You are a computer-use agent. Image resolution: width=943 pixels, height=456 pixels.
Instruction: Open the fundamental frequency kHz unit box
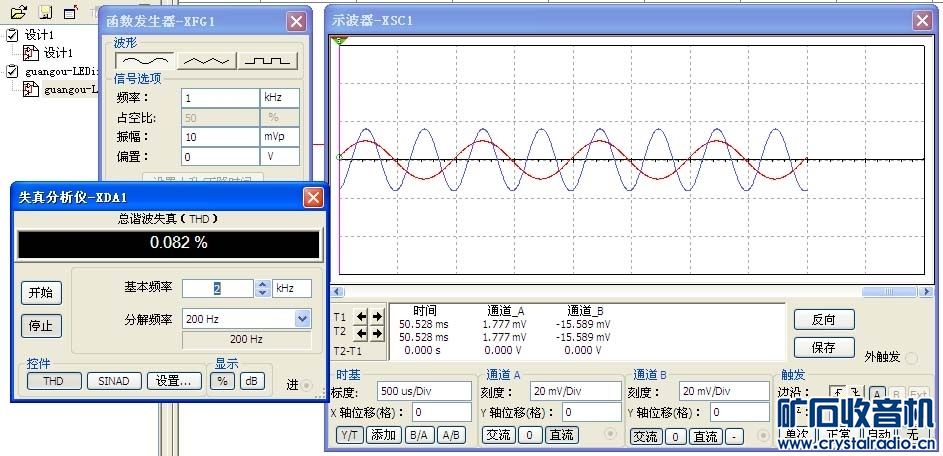click(x=292, y=288)
